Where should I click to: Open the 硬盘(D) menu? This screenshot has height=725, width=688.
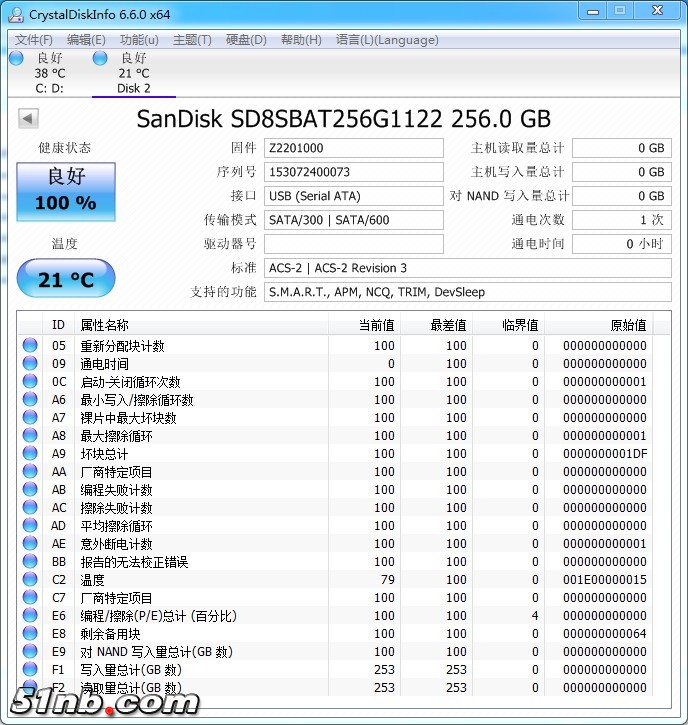click(246, 40)
